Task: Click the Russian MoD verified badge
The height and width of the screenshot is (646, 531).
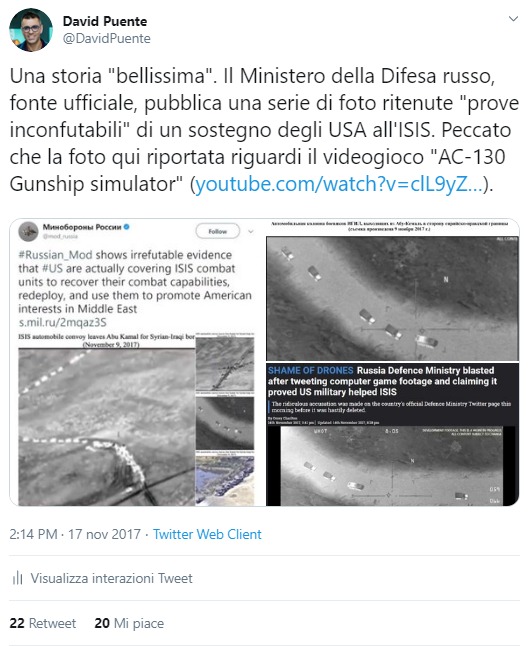Action: 127,227
